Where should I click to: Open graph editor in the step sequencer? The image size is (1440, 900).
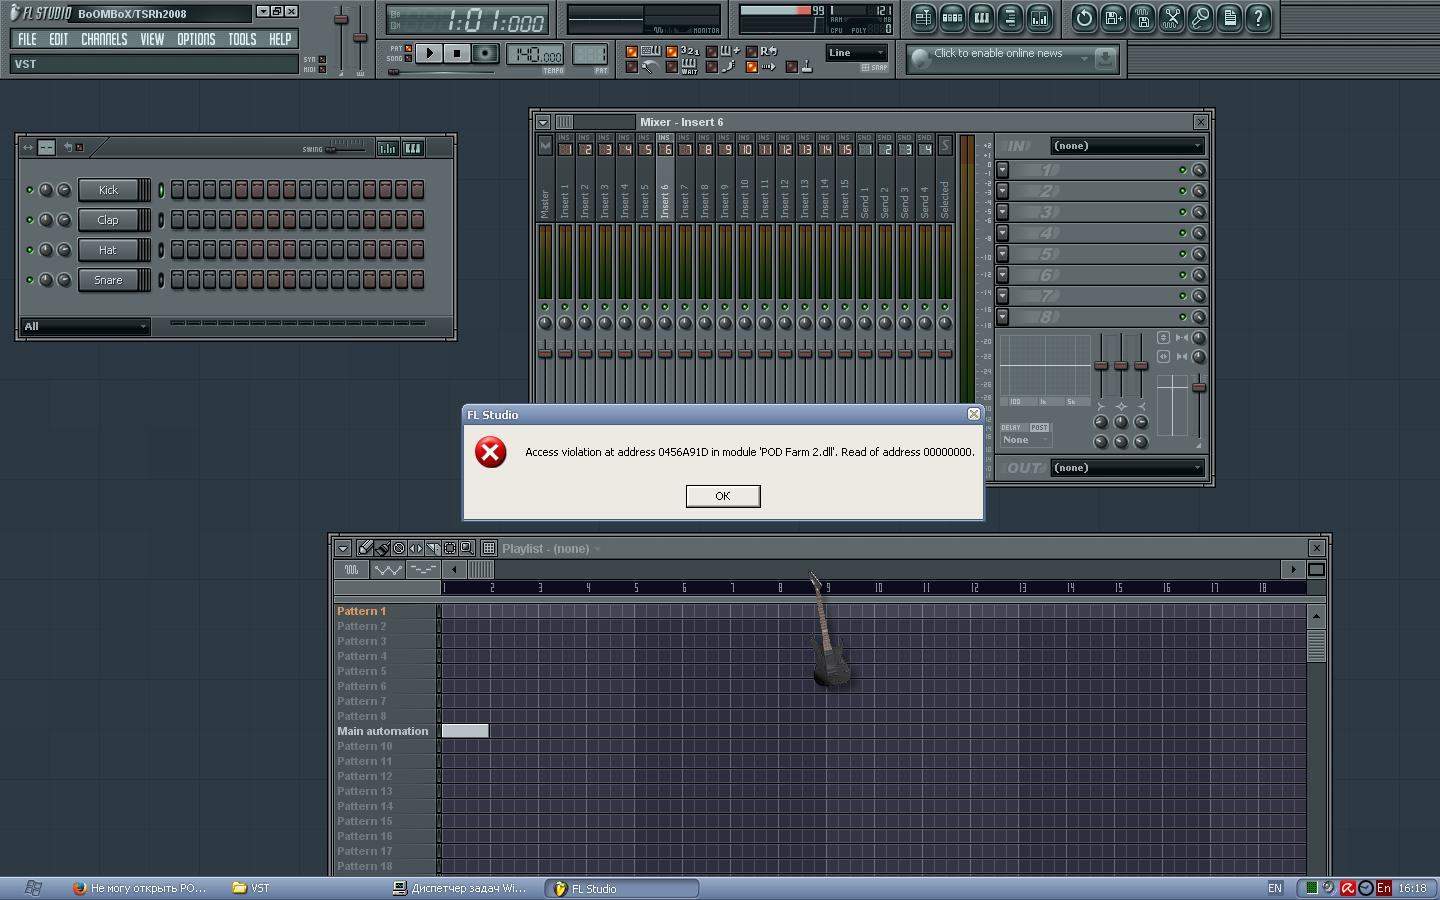[387, 148]
